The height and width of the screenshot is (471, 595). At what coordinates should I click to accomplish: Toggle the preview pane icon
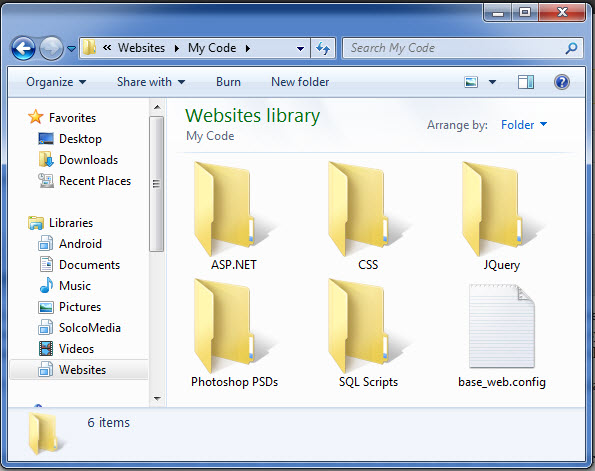click(x=526, y=82)
